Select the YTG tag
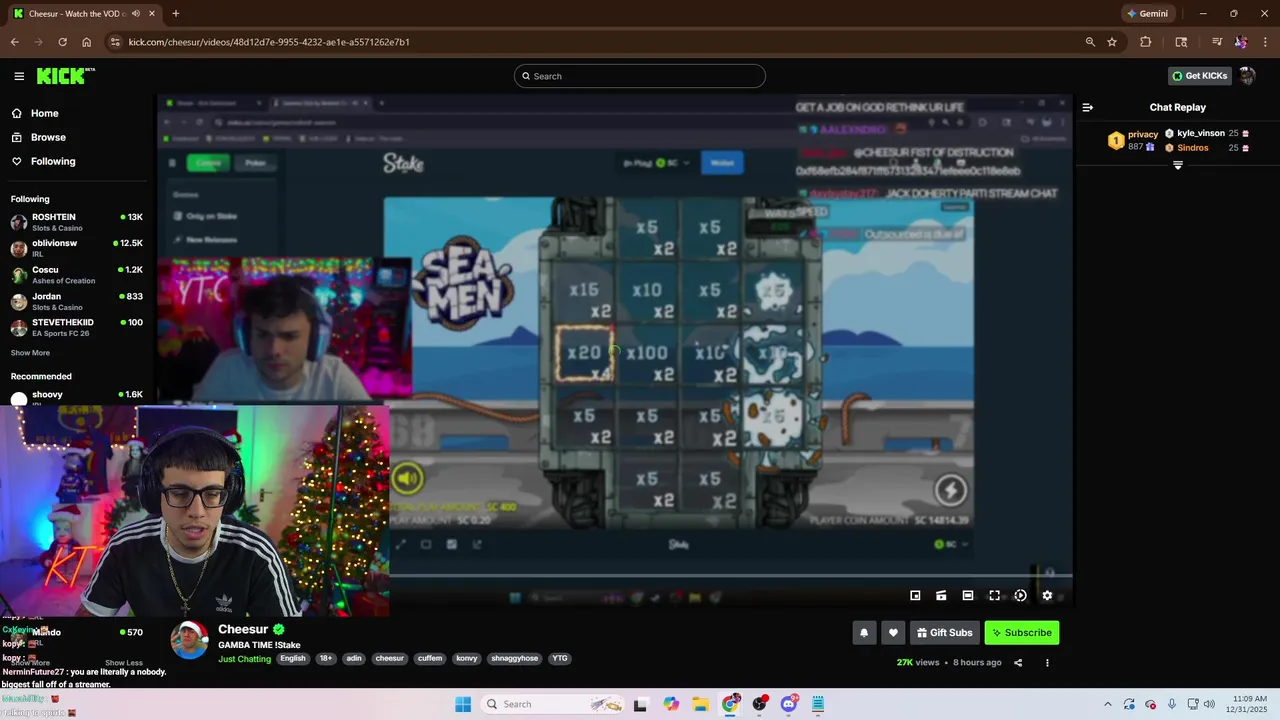The image size is (1280, 720). 560,658
